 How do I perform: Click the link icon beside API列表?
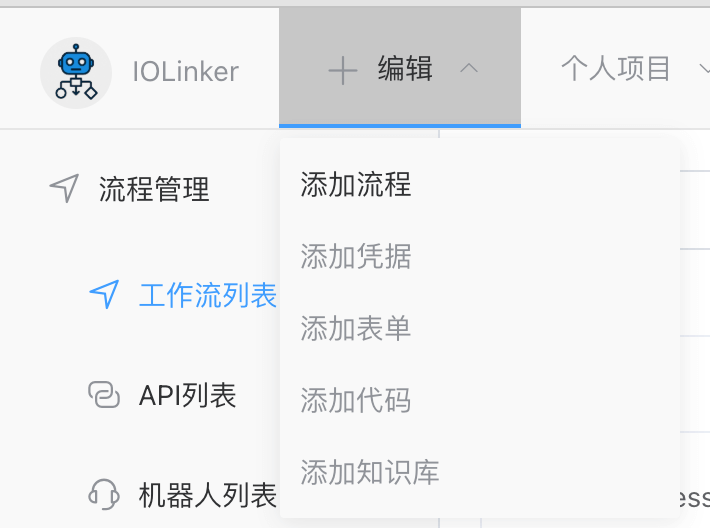(x=104, y=395)
